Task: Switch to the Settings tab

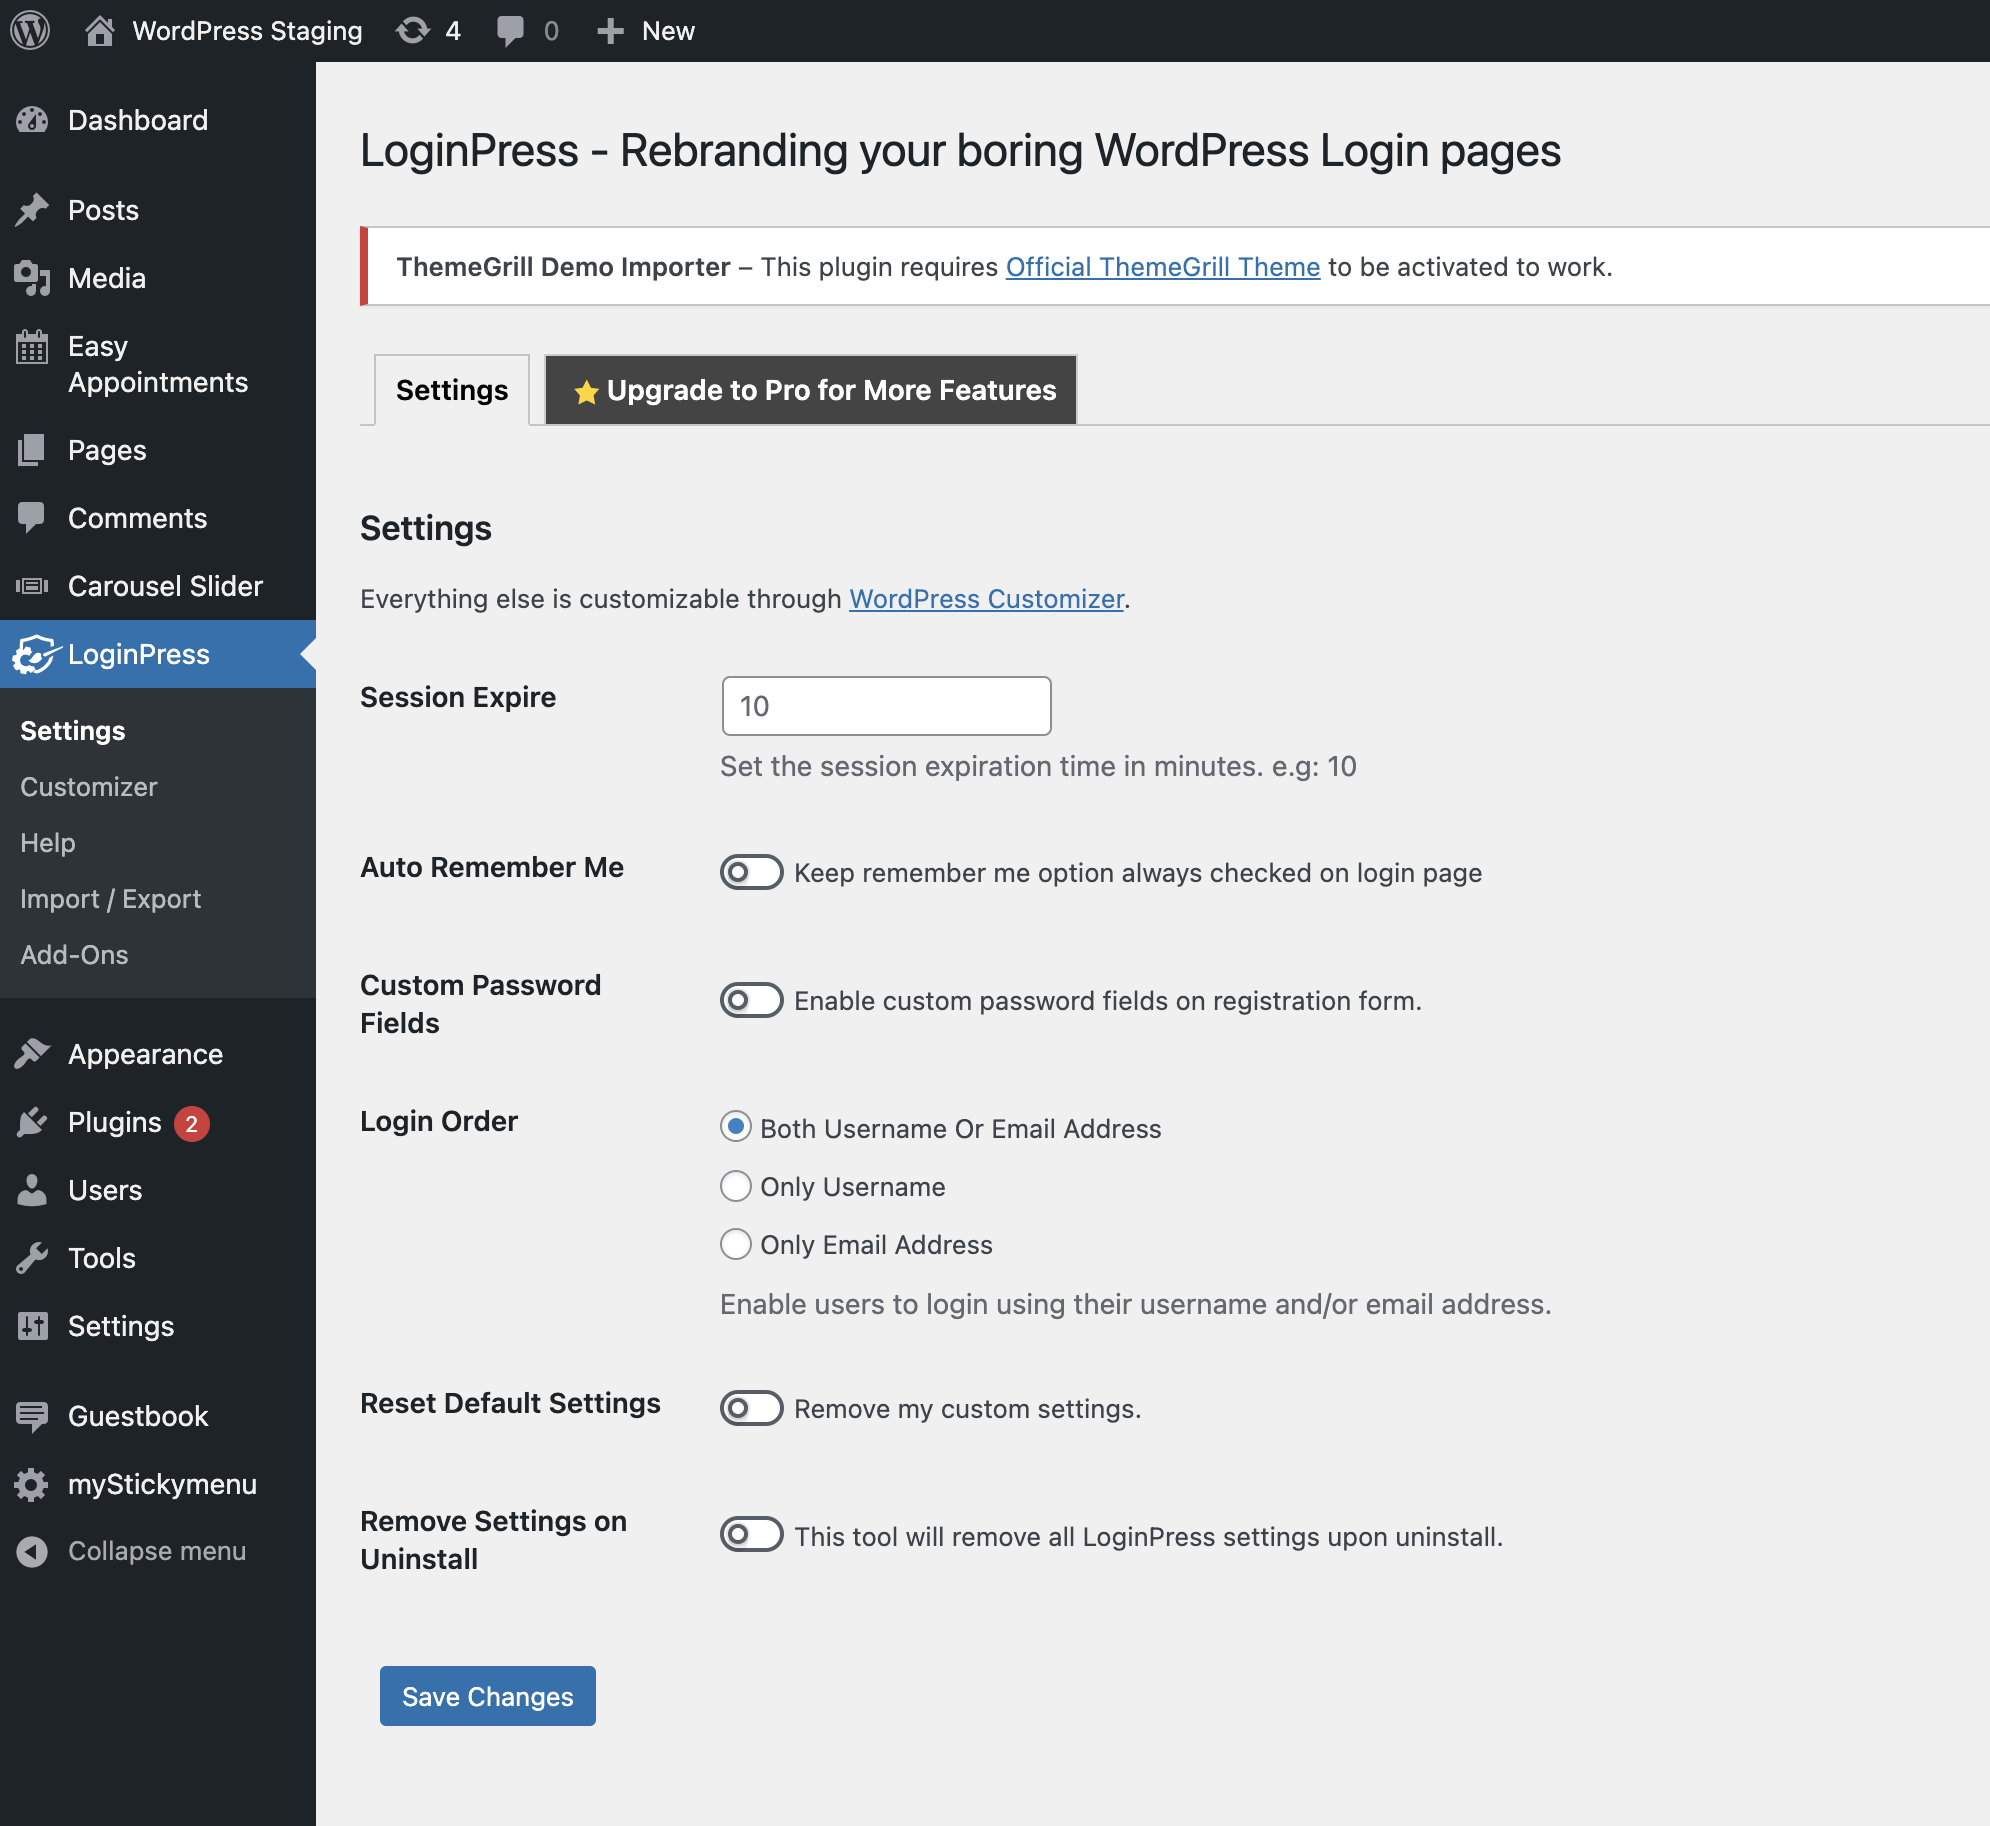Action: [452, 390]
